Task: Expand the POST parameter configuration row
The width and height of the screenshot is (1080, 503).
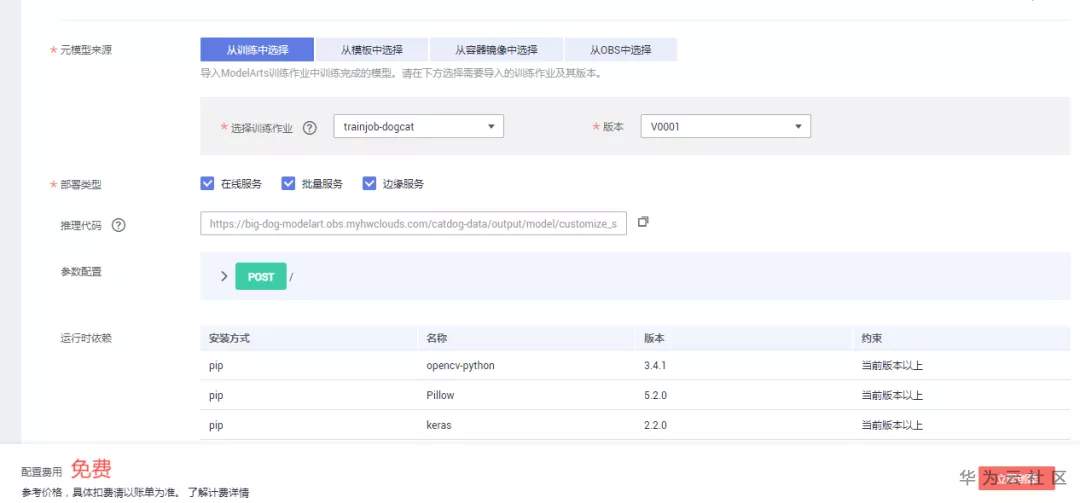Action: click(x=224, y=276)
